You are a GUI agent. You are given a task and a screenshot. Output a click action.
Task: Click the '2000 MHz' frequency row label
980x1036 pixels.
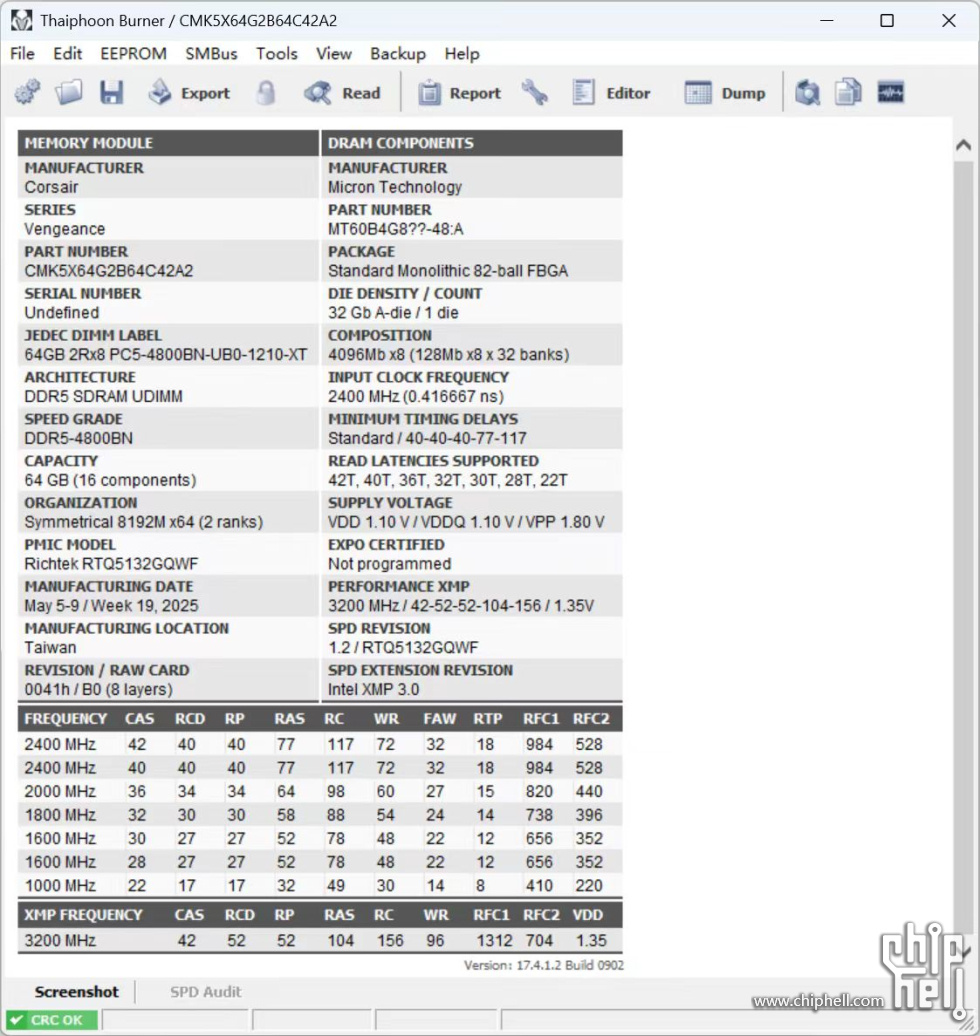(60, 792)
